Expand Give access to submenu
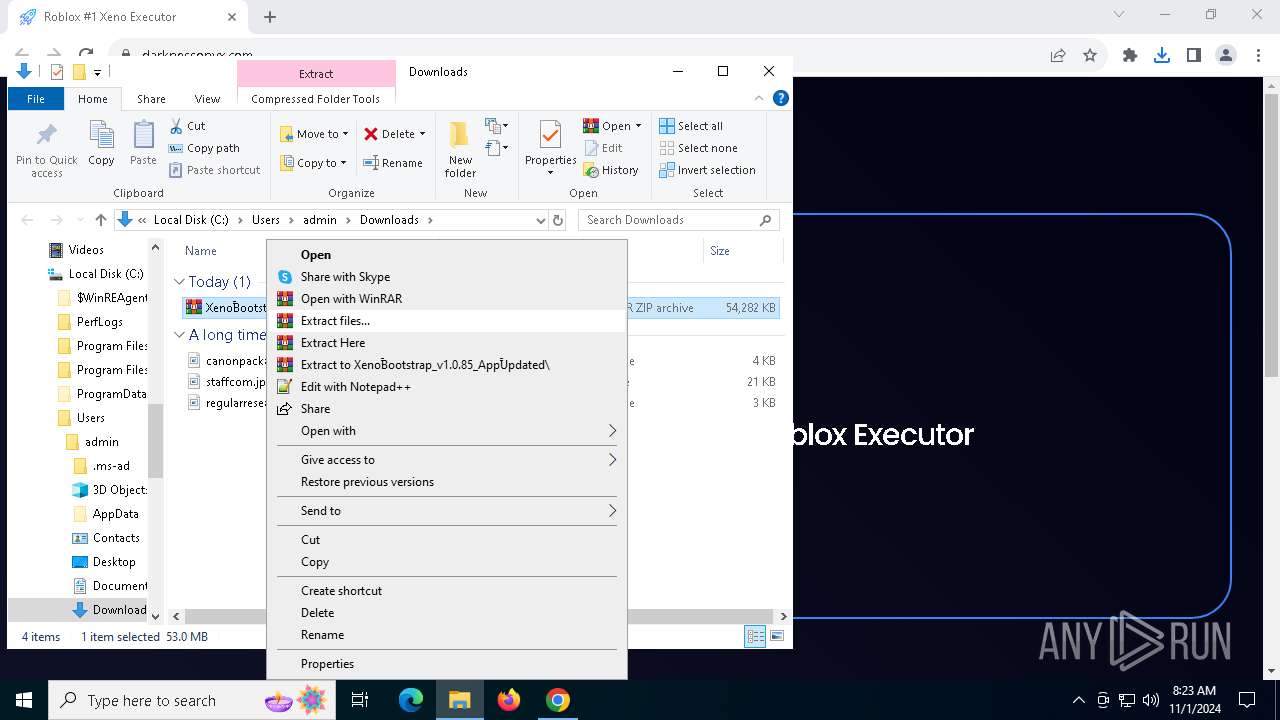 (446, 460)
